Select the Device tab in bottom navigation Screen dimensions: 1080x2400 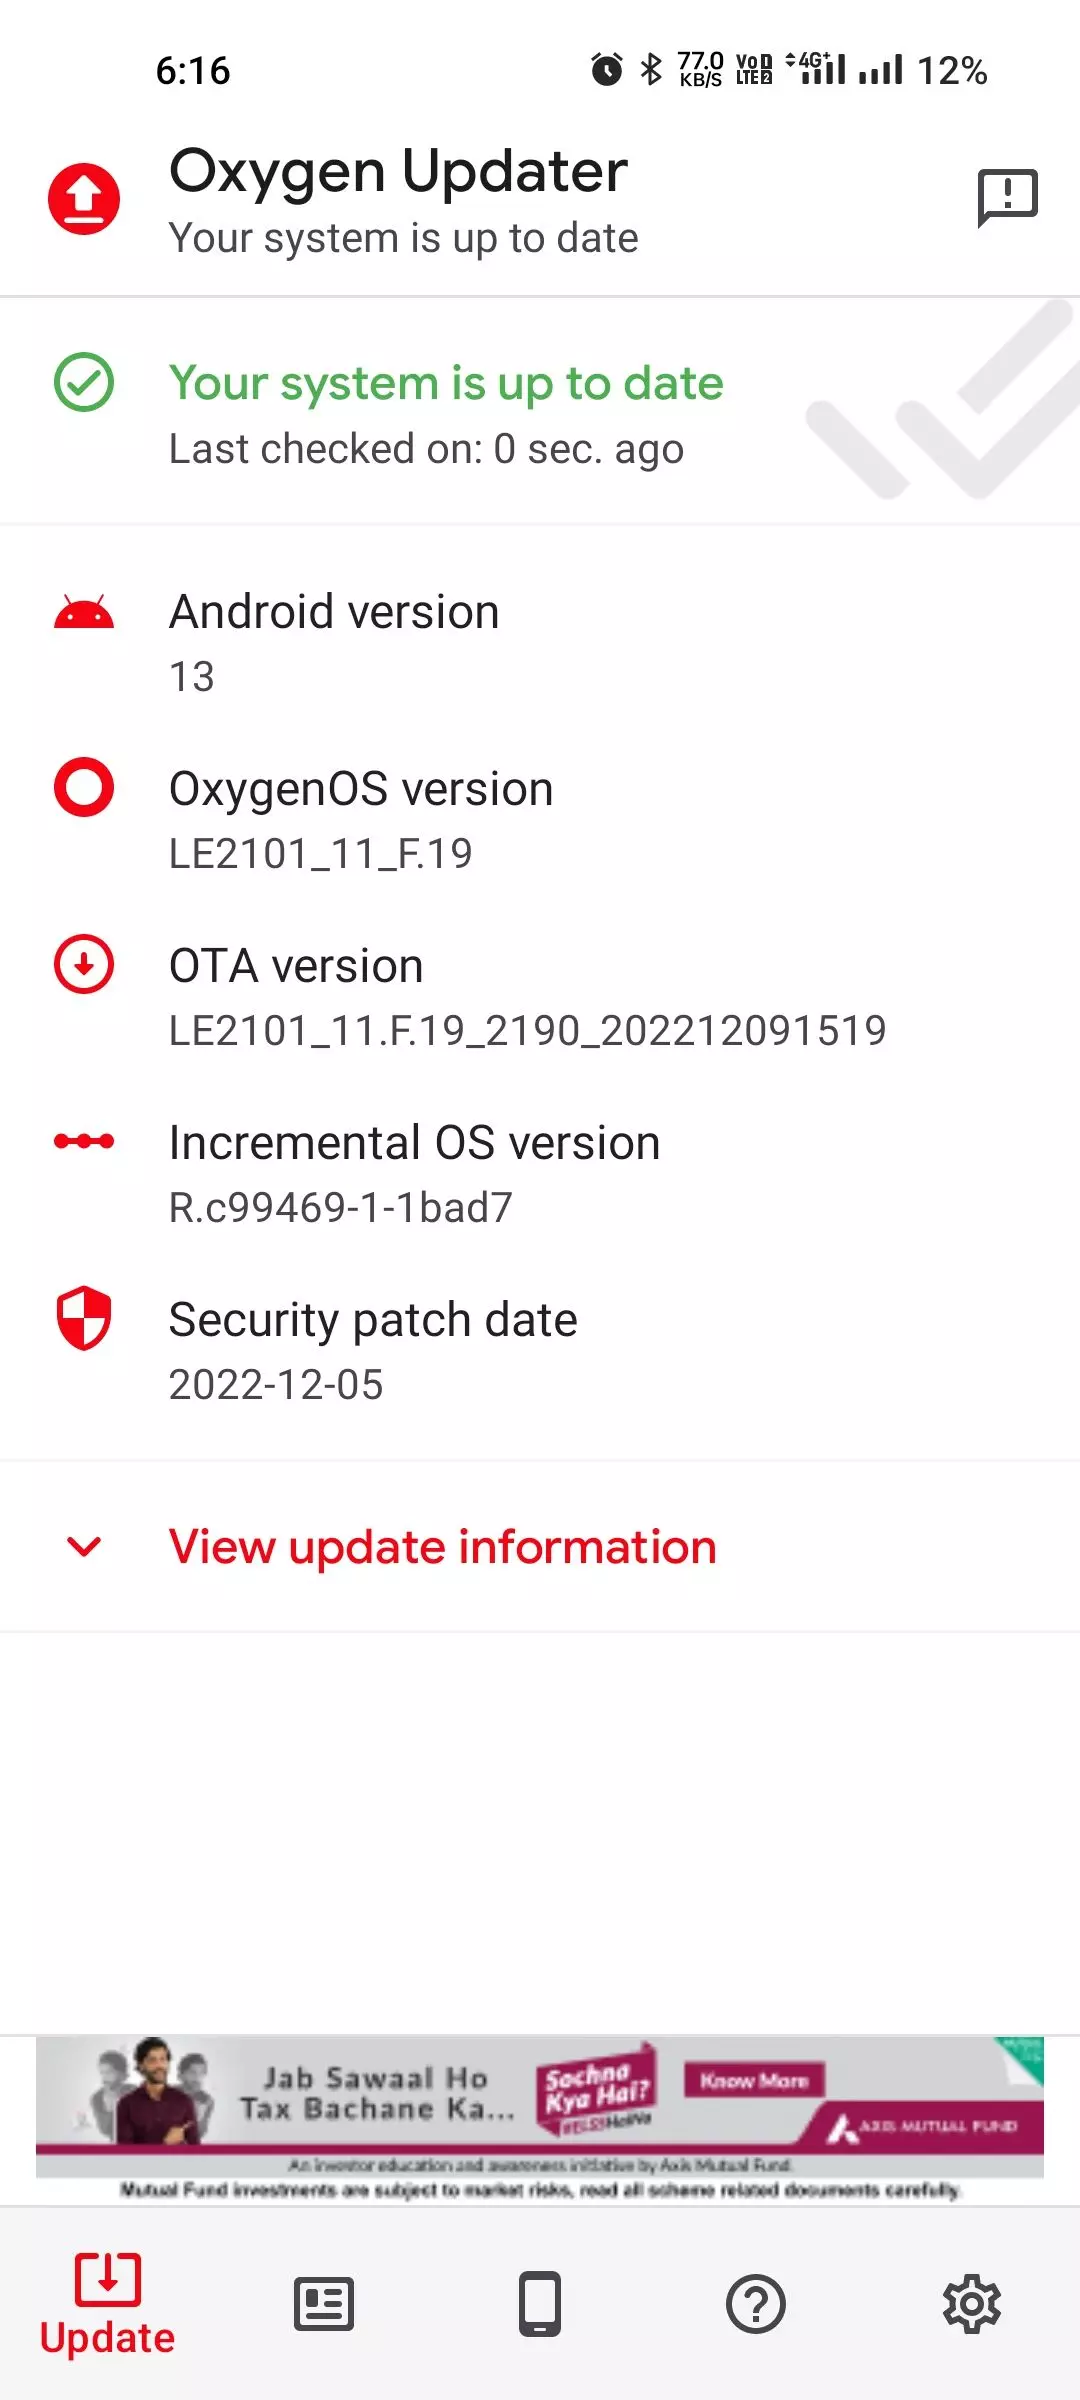pos(540,2304)
